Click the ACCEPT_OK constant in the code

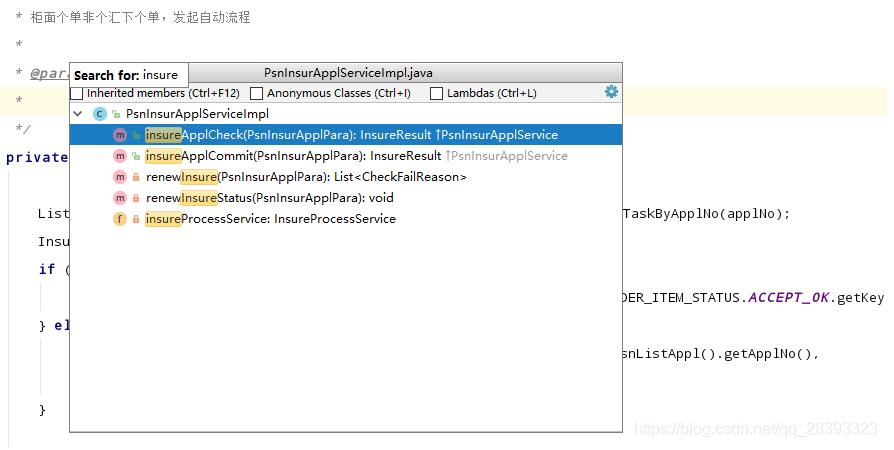pyautogui.click(x=789, y=297)
